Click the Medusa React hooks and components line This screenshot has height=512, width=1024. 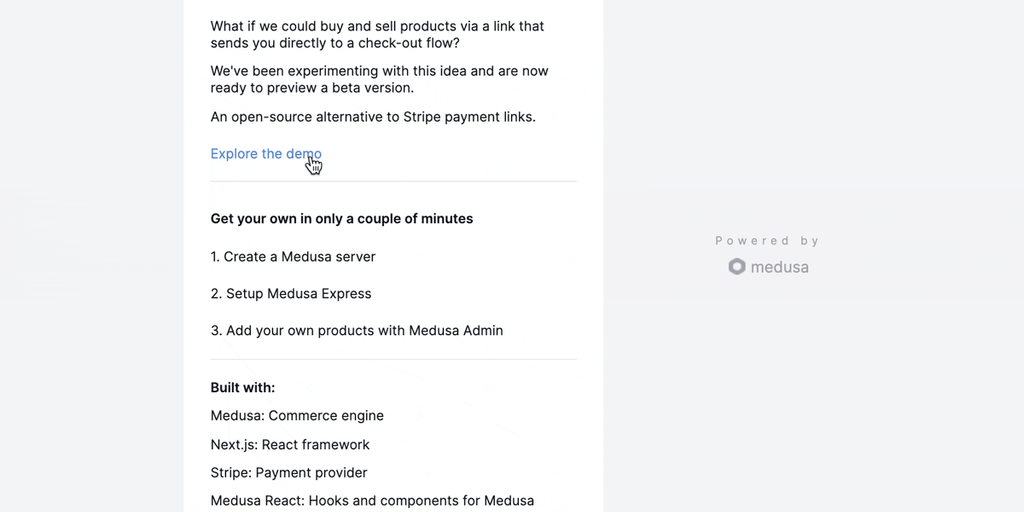pos(372,501)
